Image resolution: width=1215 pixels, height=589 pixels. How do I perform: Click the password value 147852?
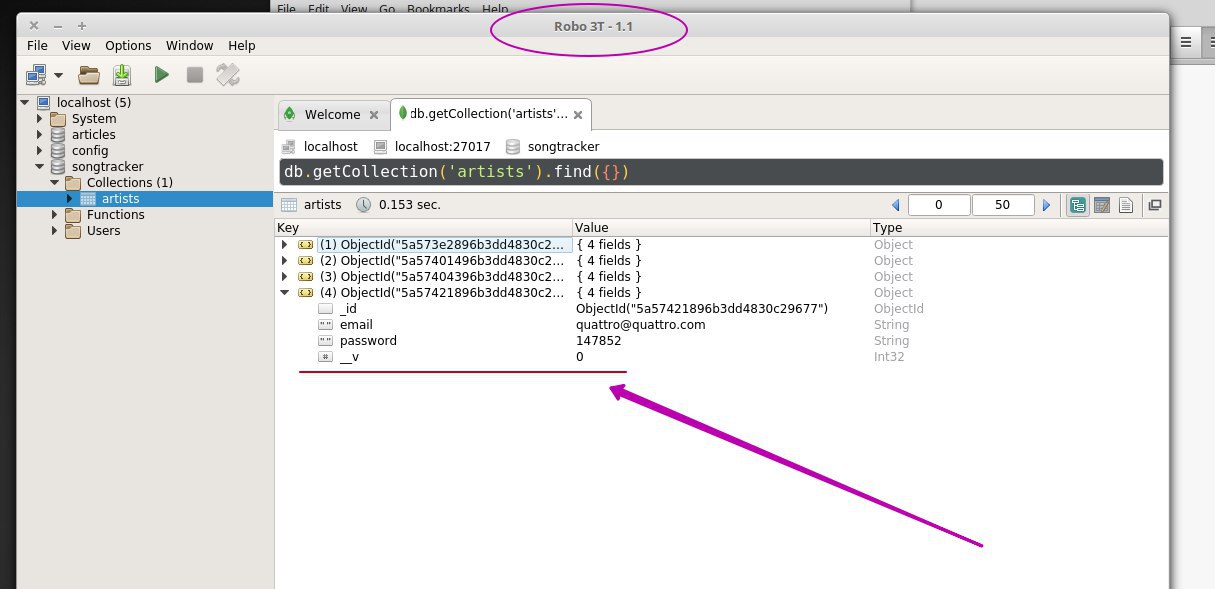[598, 340]
